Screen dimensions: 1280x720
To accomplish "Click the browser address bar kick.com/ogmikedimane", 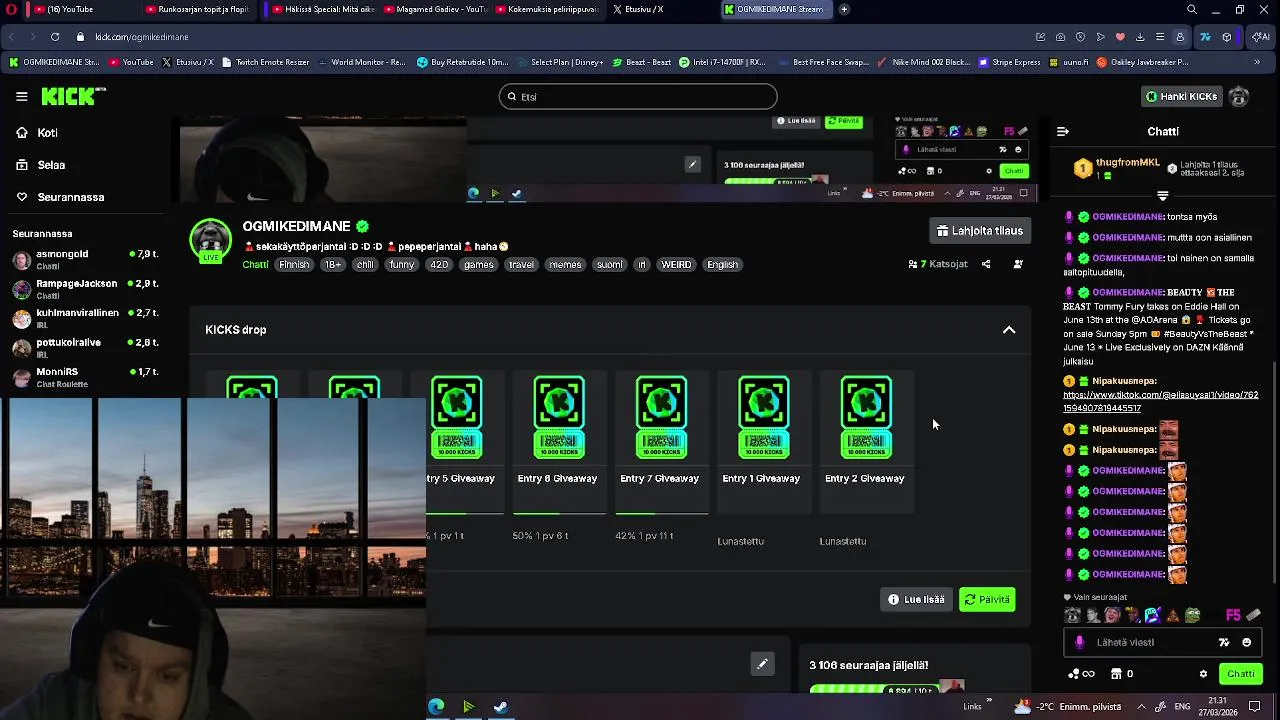I will [142, 37].
